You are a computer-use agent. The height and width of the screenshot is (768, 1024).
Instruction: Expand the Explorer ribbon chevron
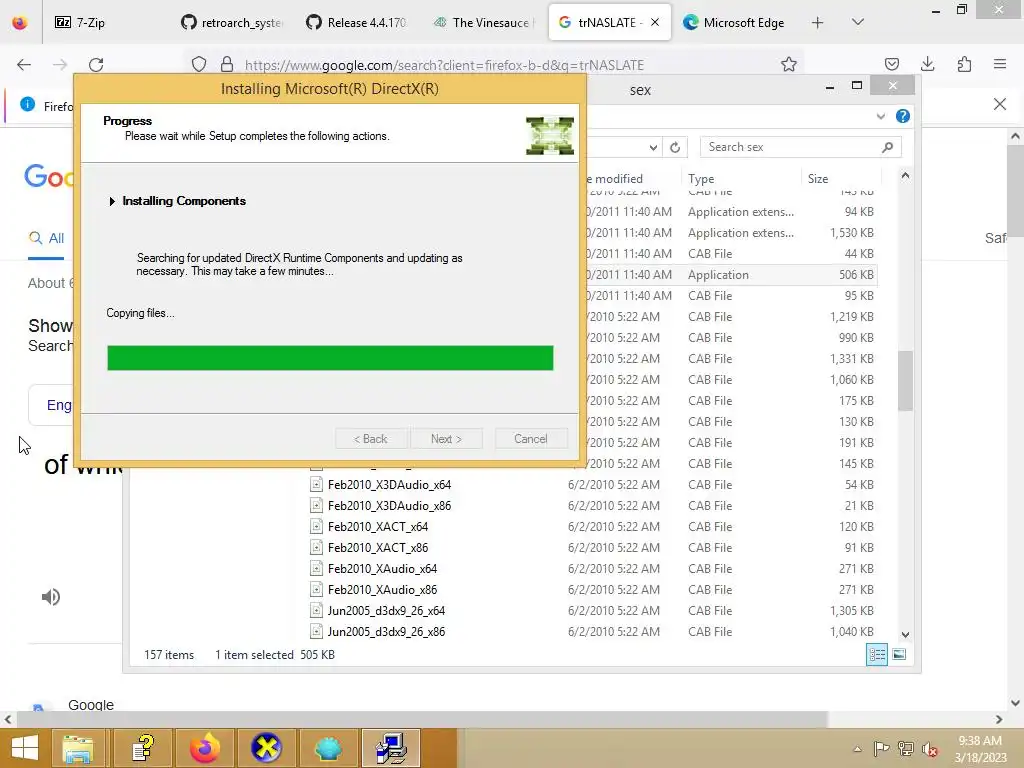pos(881,116)
